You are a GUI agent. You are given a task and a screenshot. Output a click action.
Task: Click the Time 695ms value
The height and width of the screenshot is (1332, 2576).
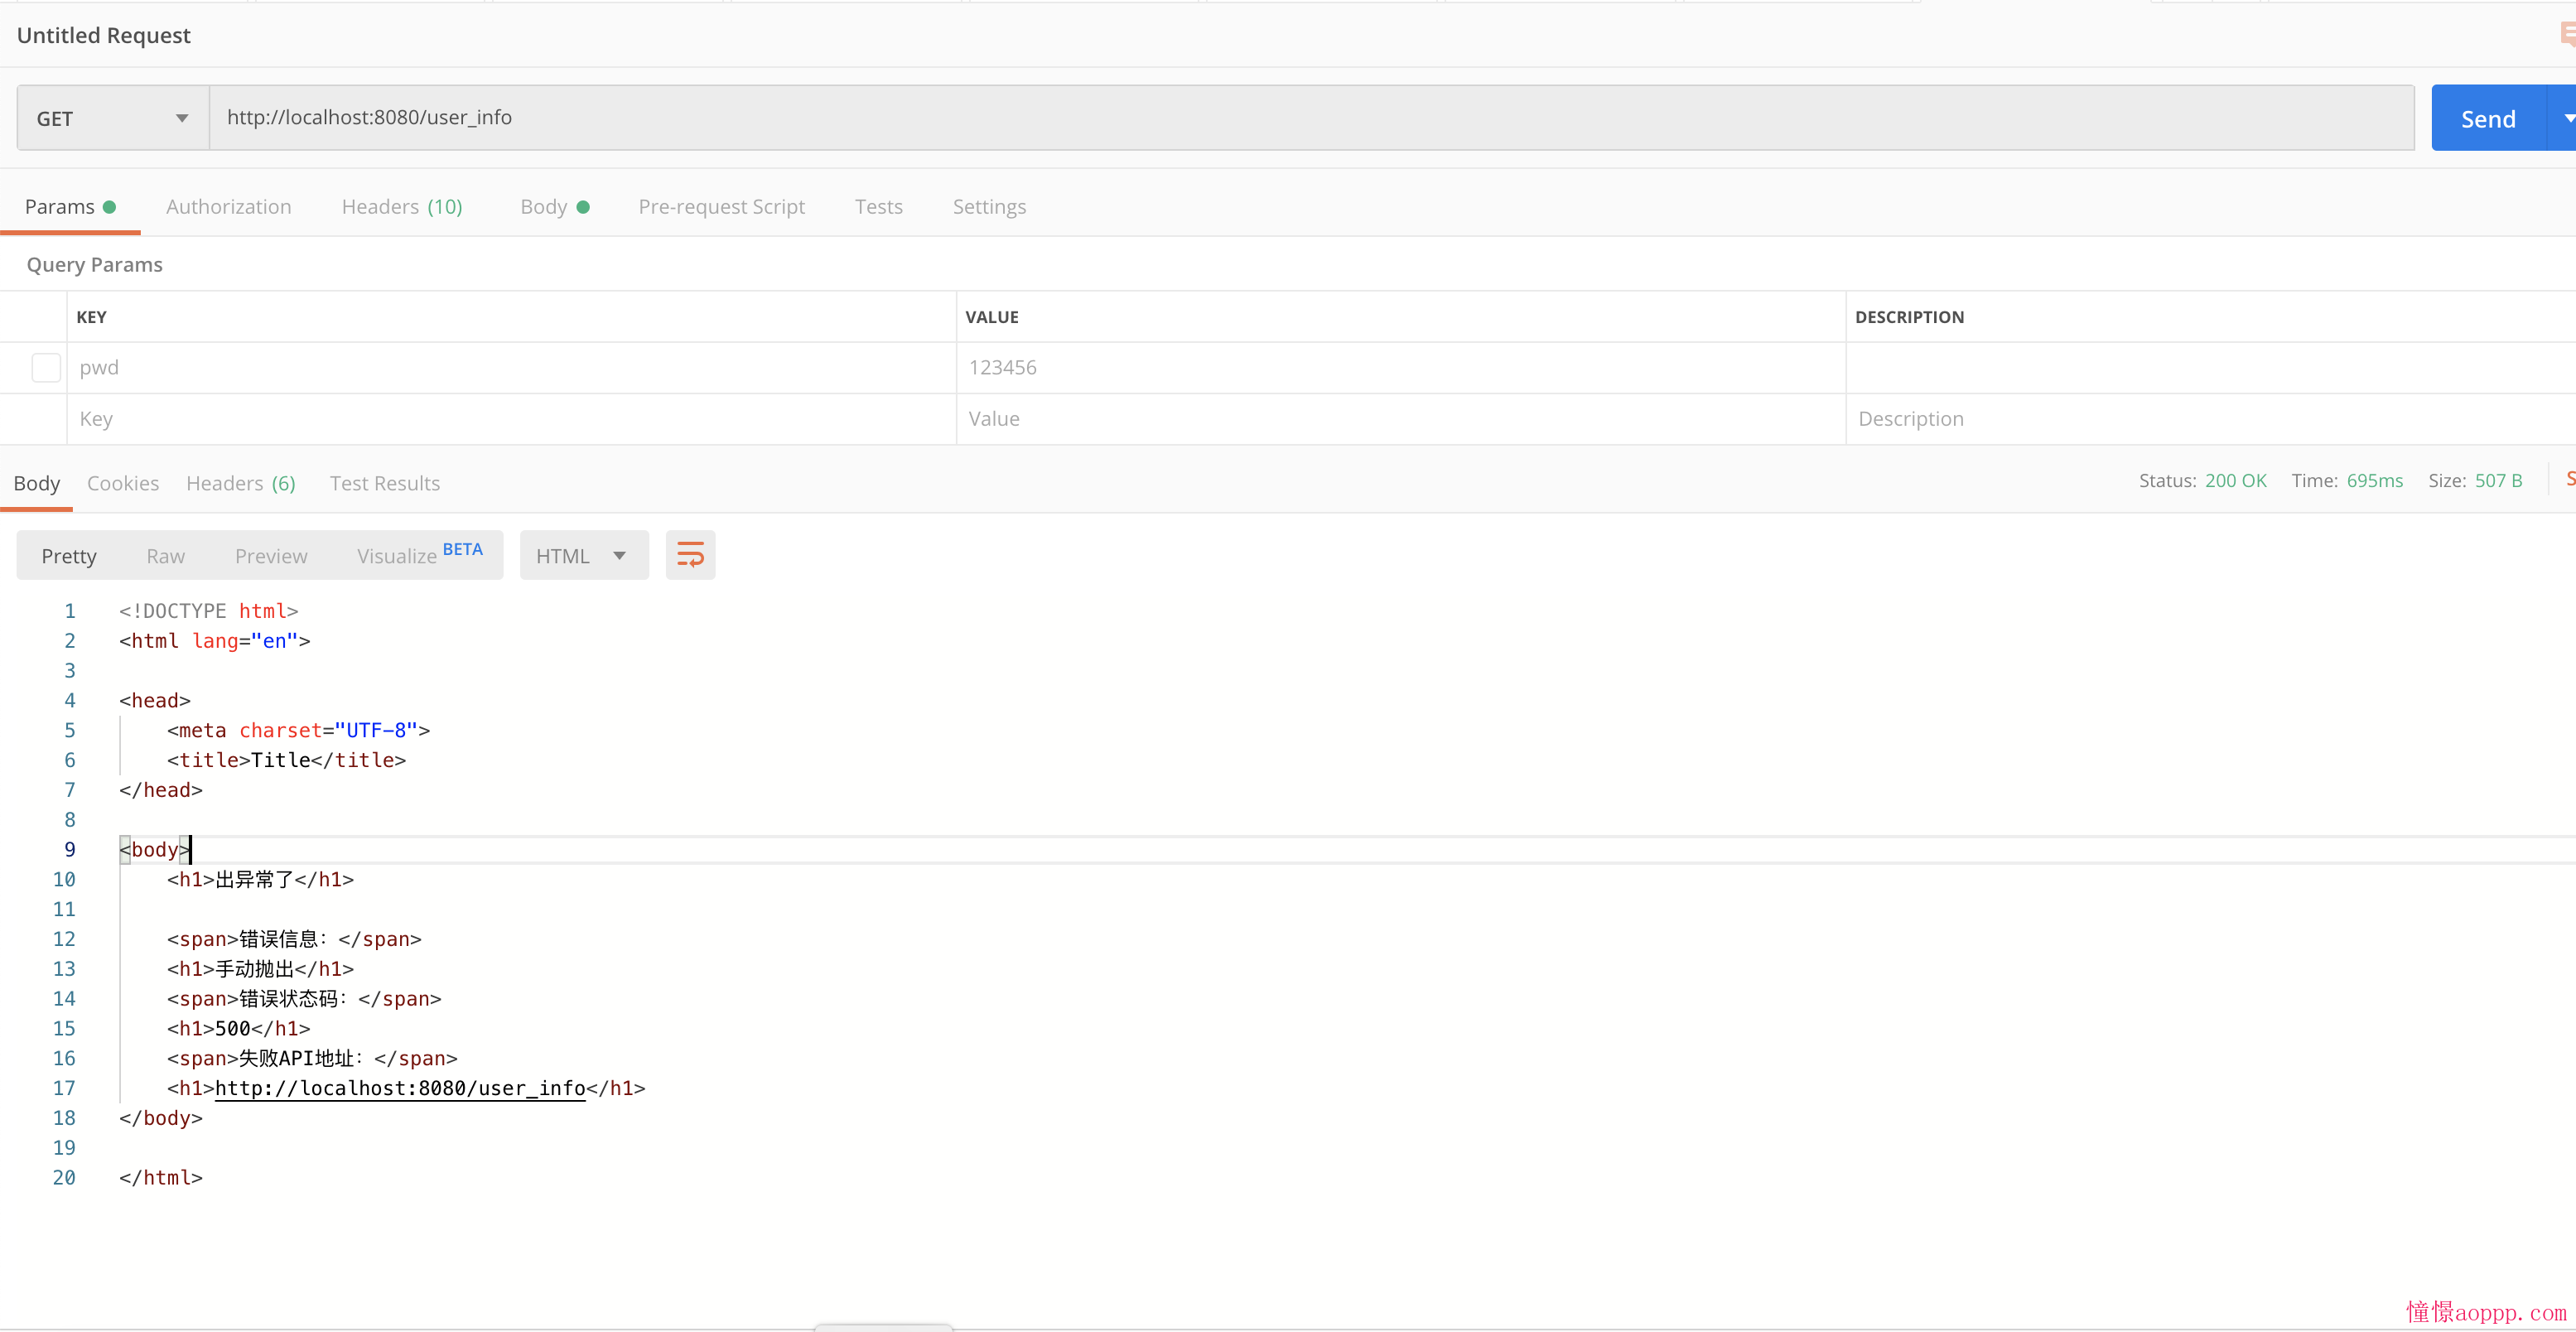(x=2374, y=481)
